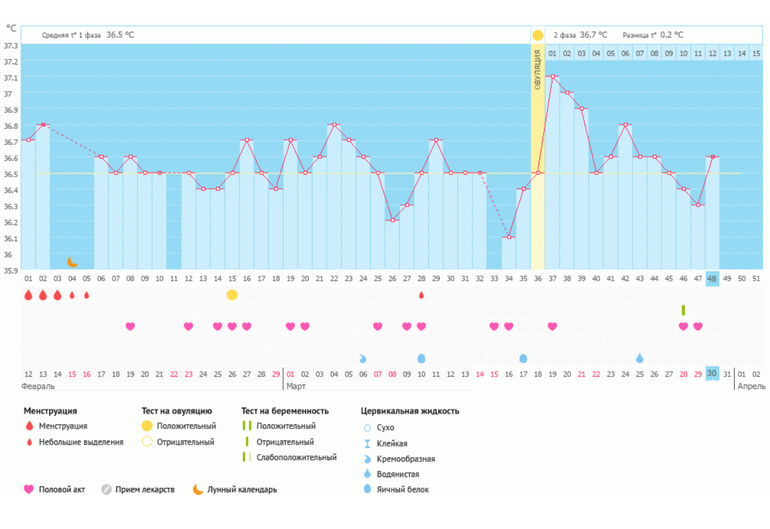
Task: Click the Половой акт heart icon in the legend
Action: coord(29,489)
